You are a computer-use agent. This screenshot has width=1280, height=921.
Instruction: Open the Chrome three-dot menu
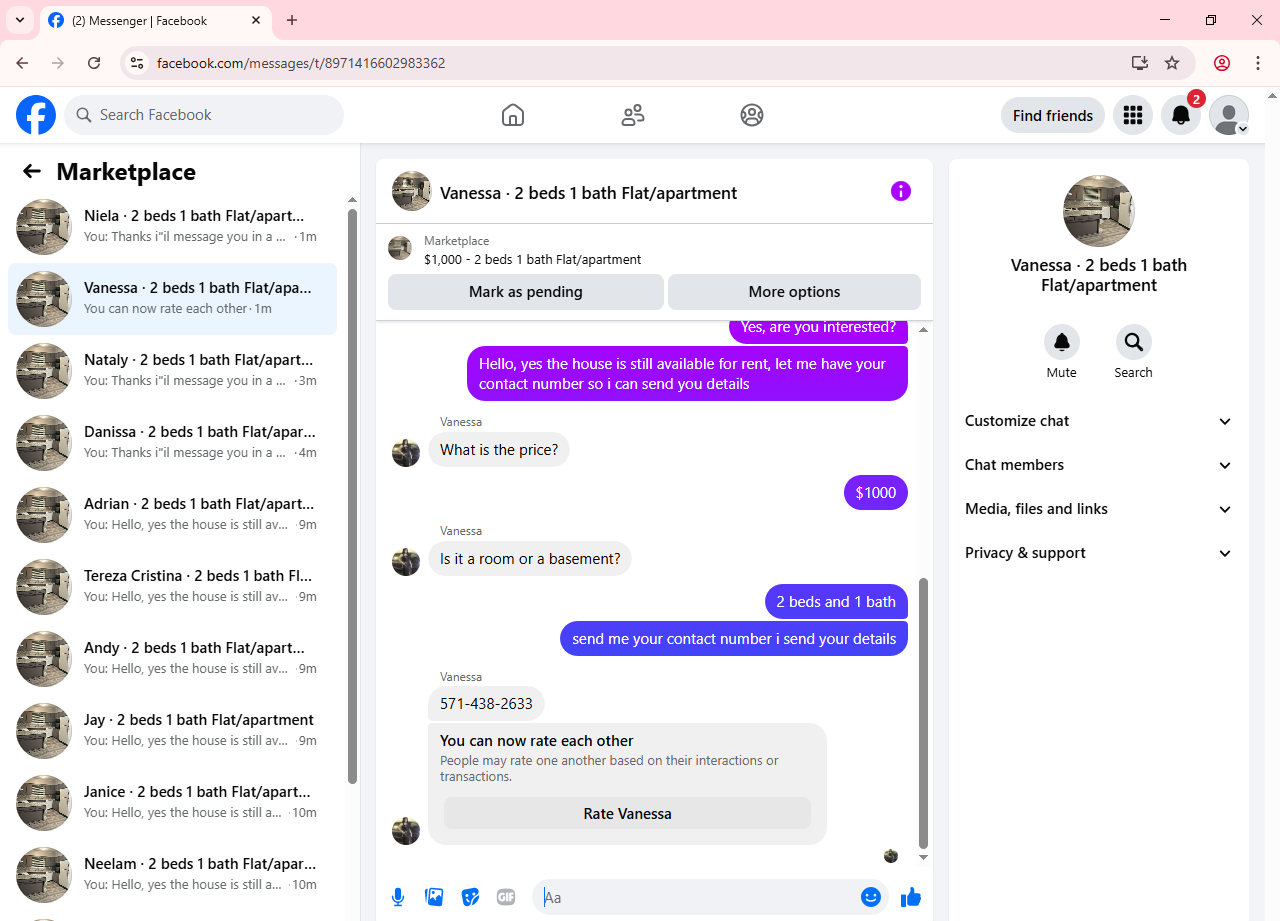point(1258,63)
